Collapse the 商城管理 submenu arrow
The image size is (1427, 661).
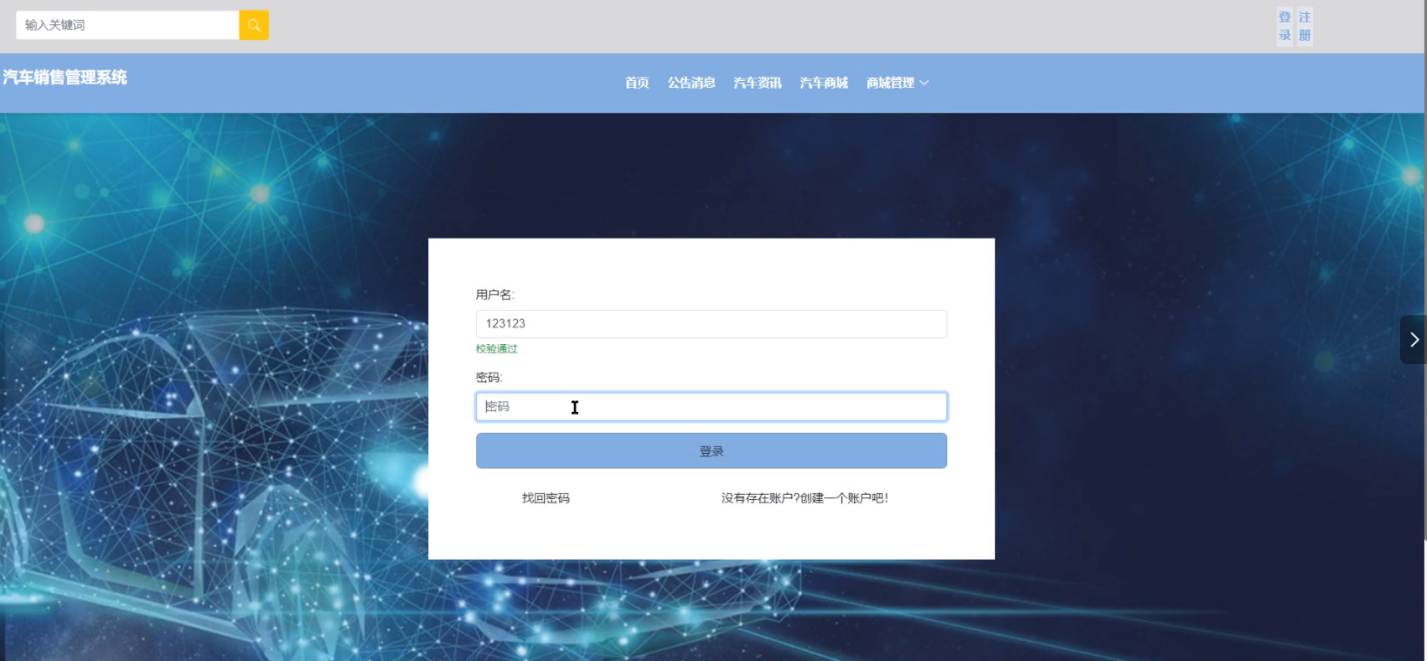click(x=922, y=83)
